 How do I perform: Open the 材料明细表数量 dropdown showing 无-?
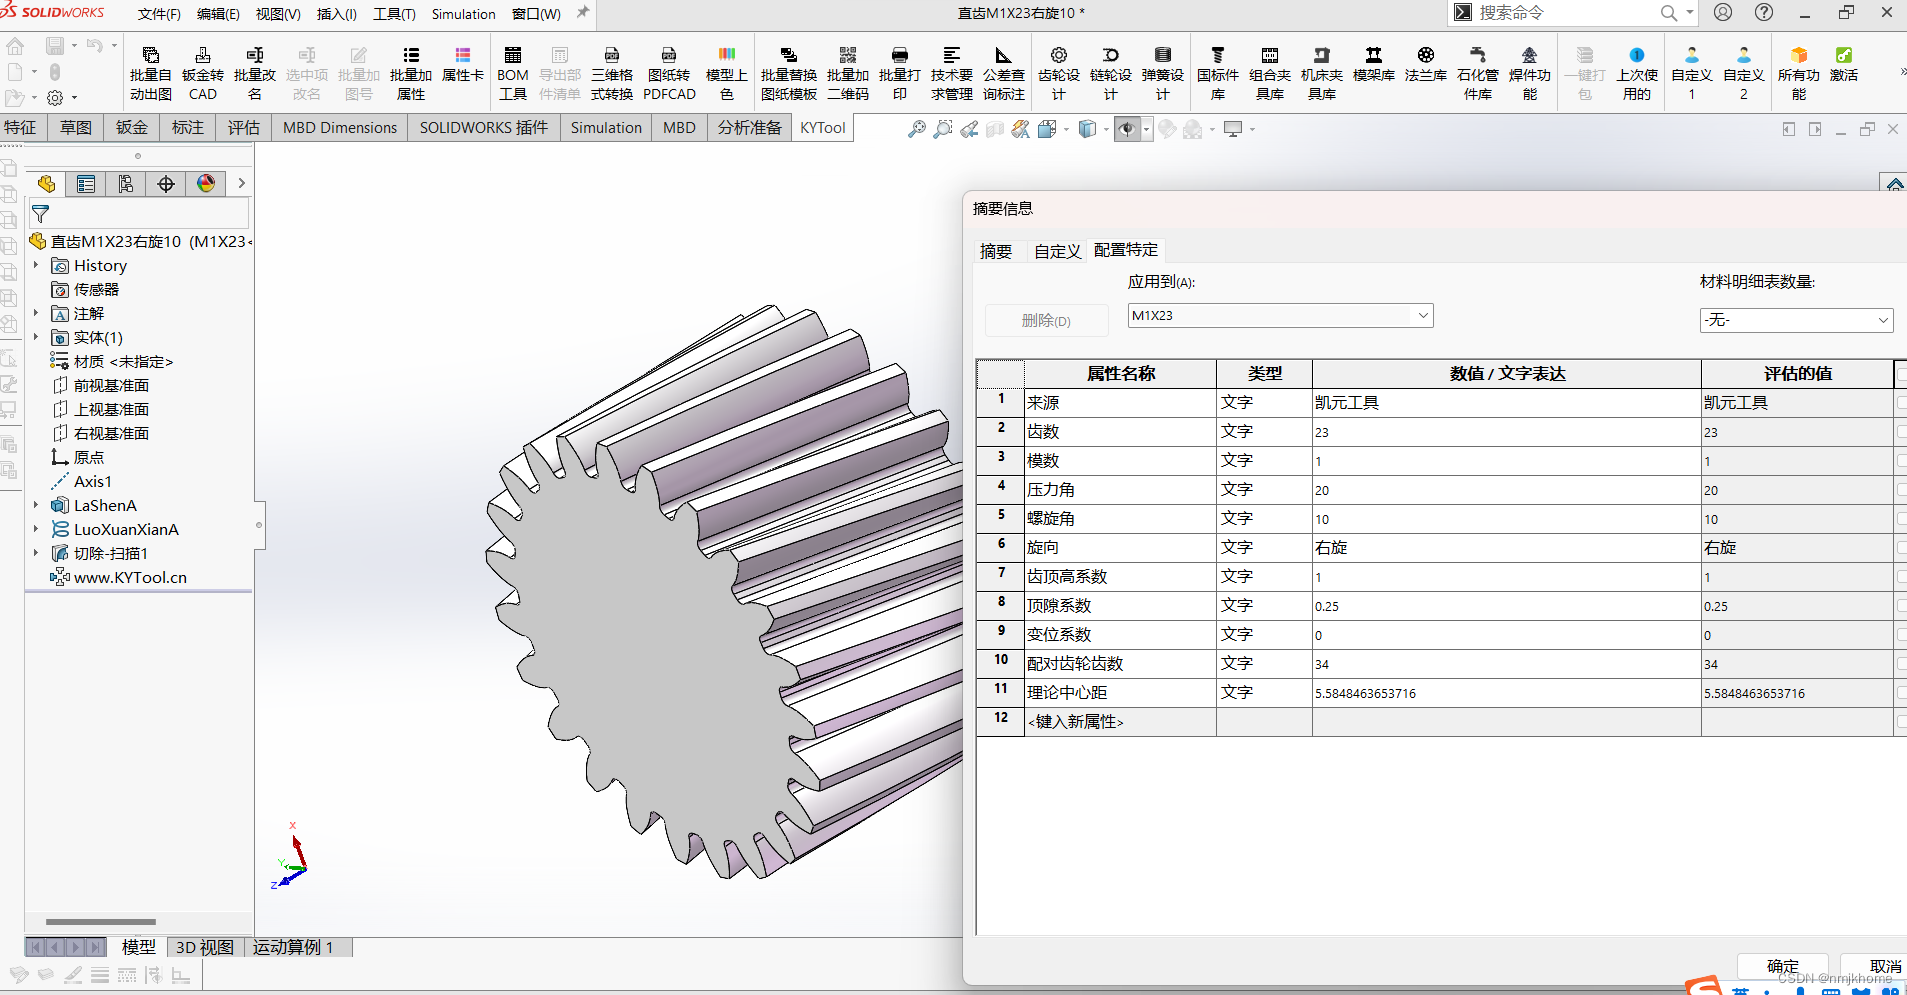1882,320
